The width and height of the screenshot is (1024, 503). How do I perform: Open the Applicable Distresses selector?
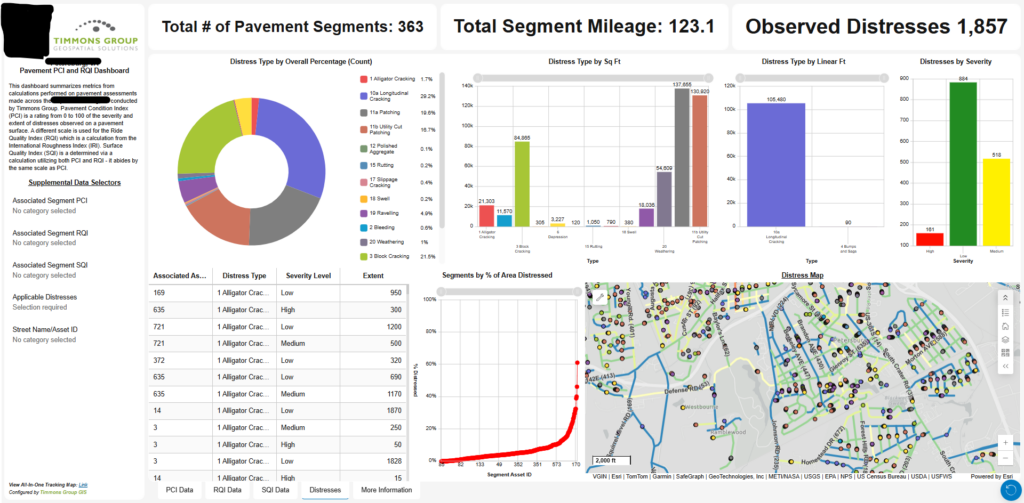(x=76, y=302)
